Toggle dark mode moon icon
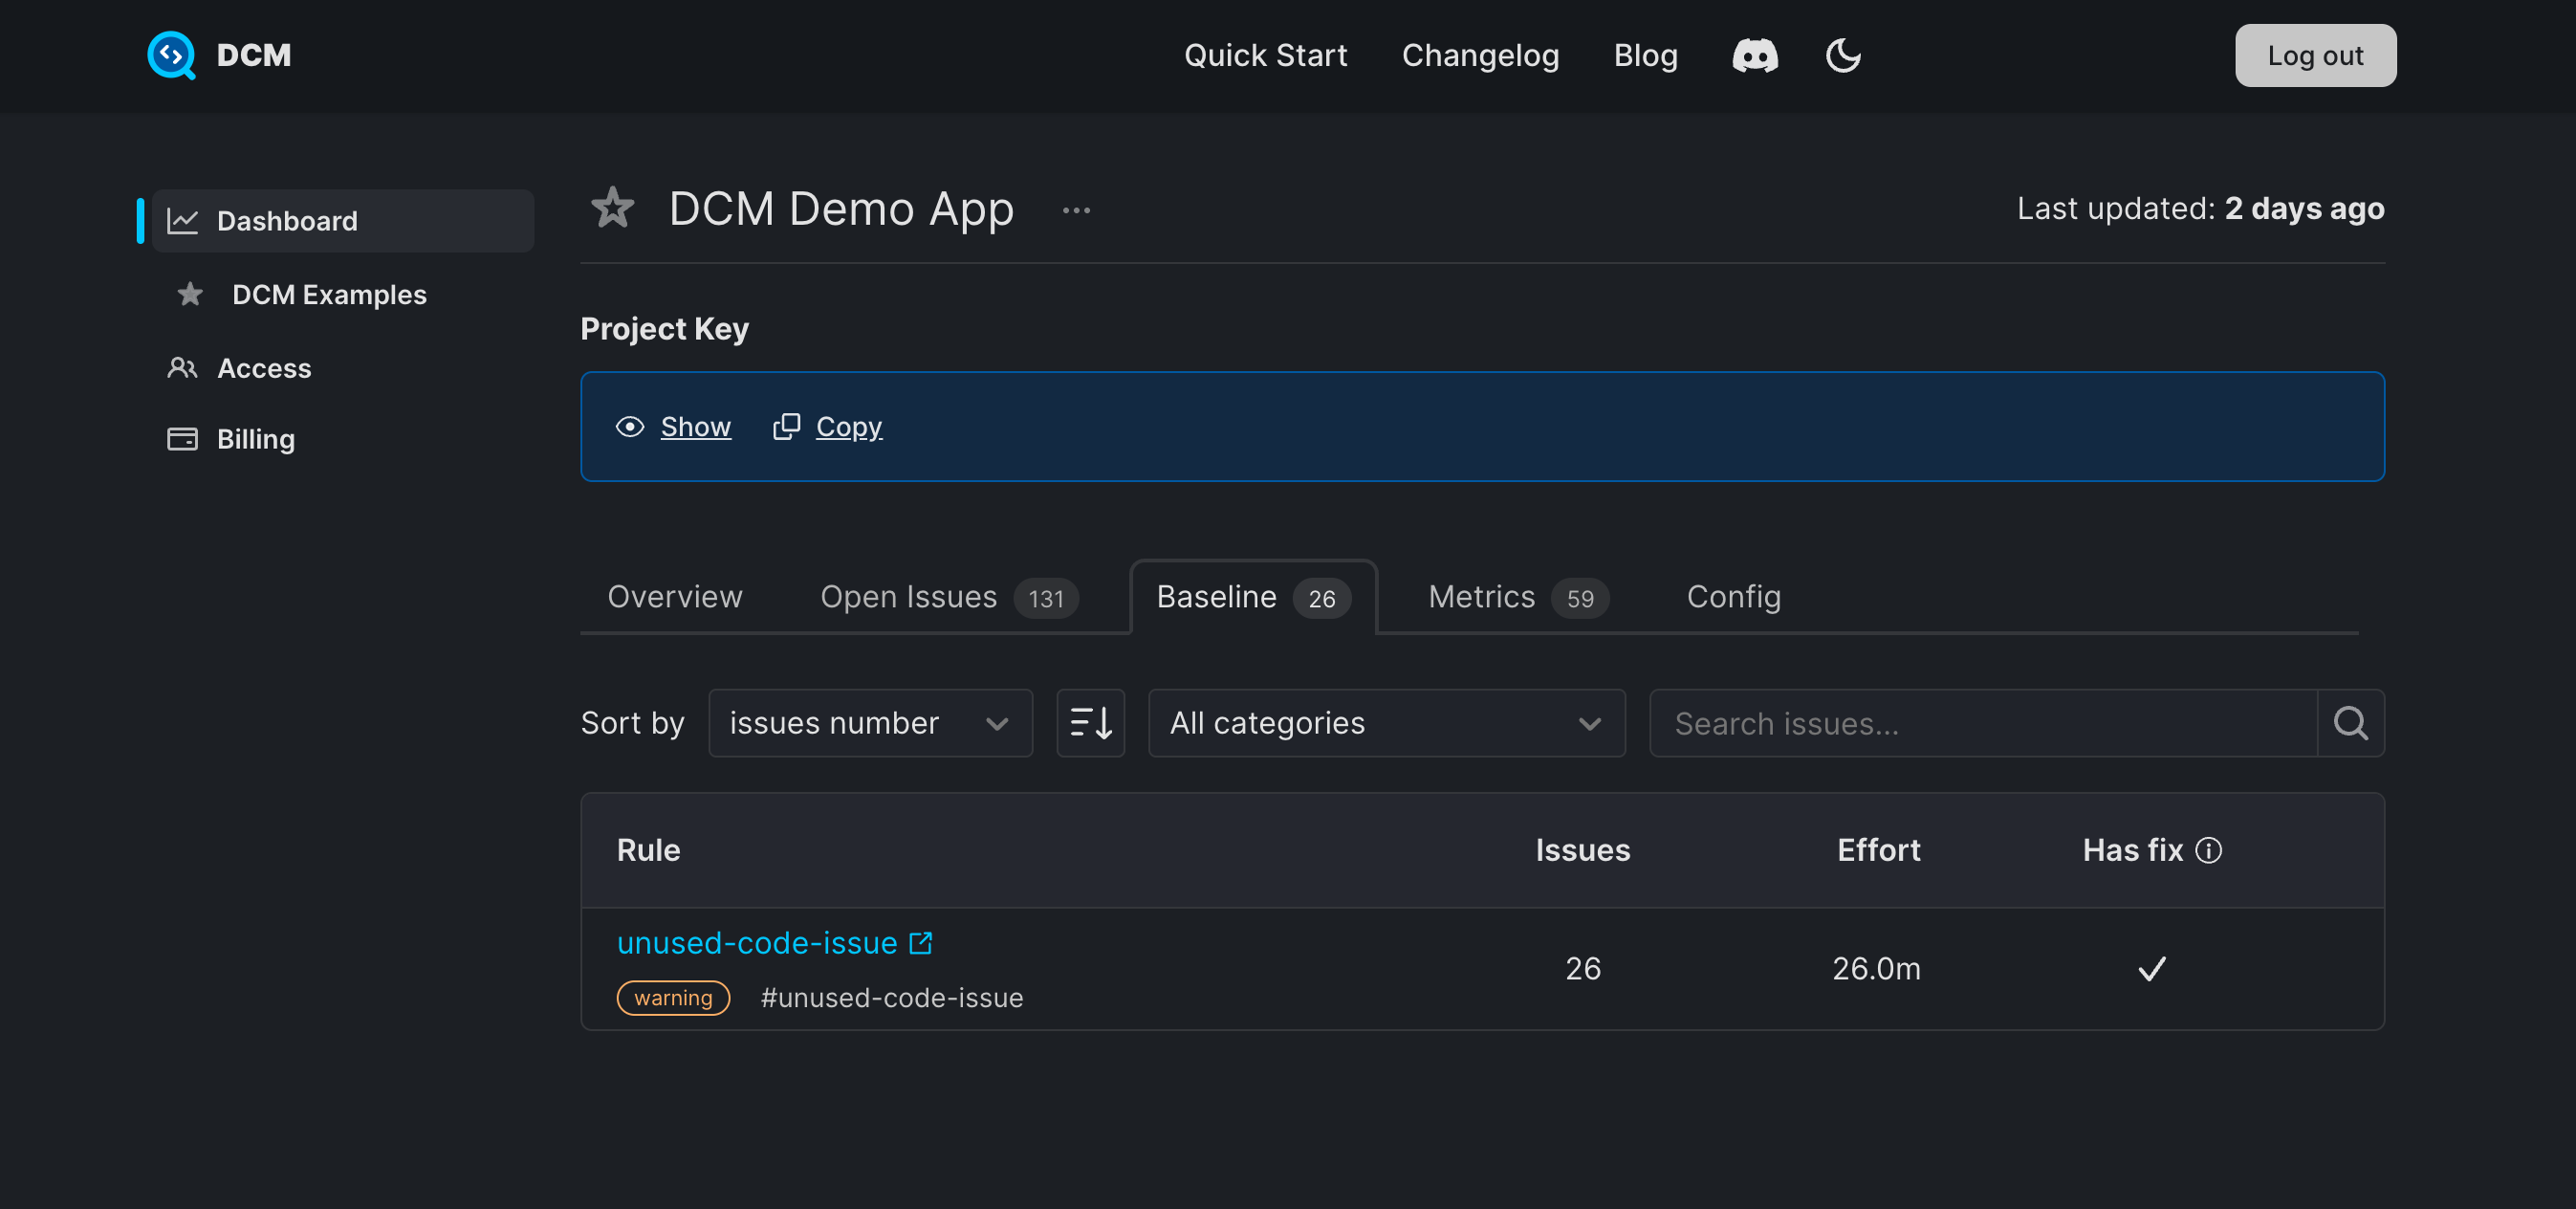This screenshot has height=1209, width=2576. tap(1843, 56)
